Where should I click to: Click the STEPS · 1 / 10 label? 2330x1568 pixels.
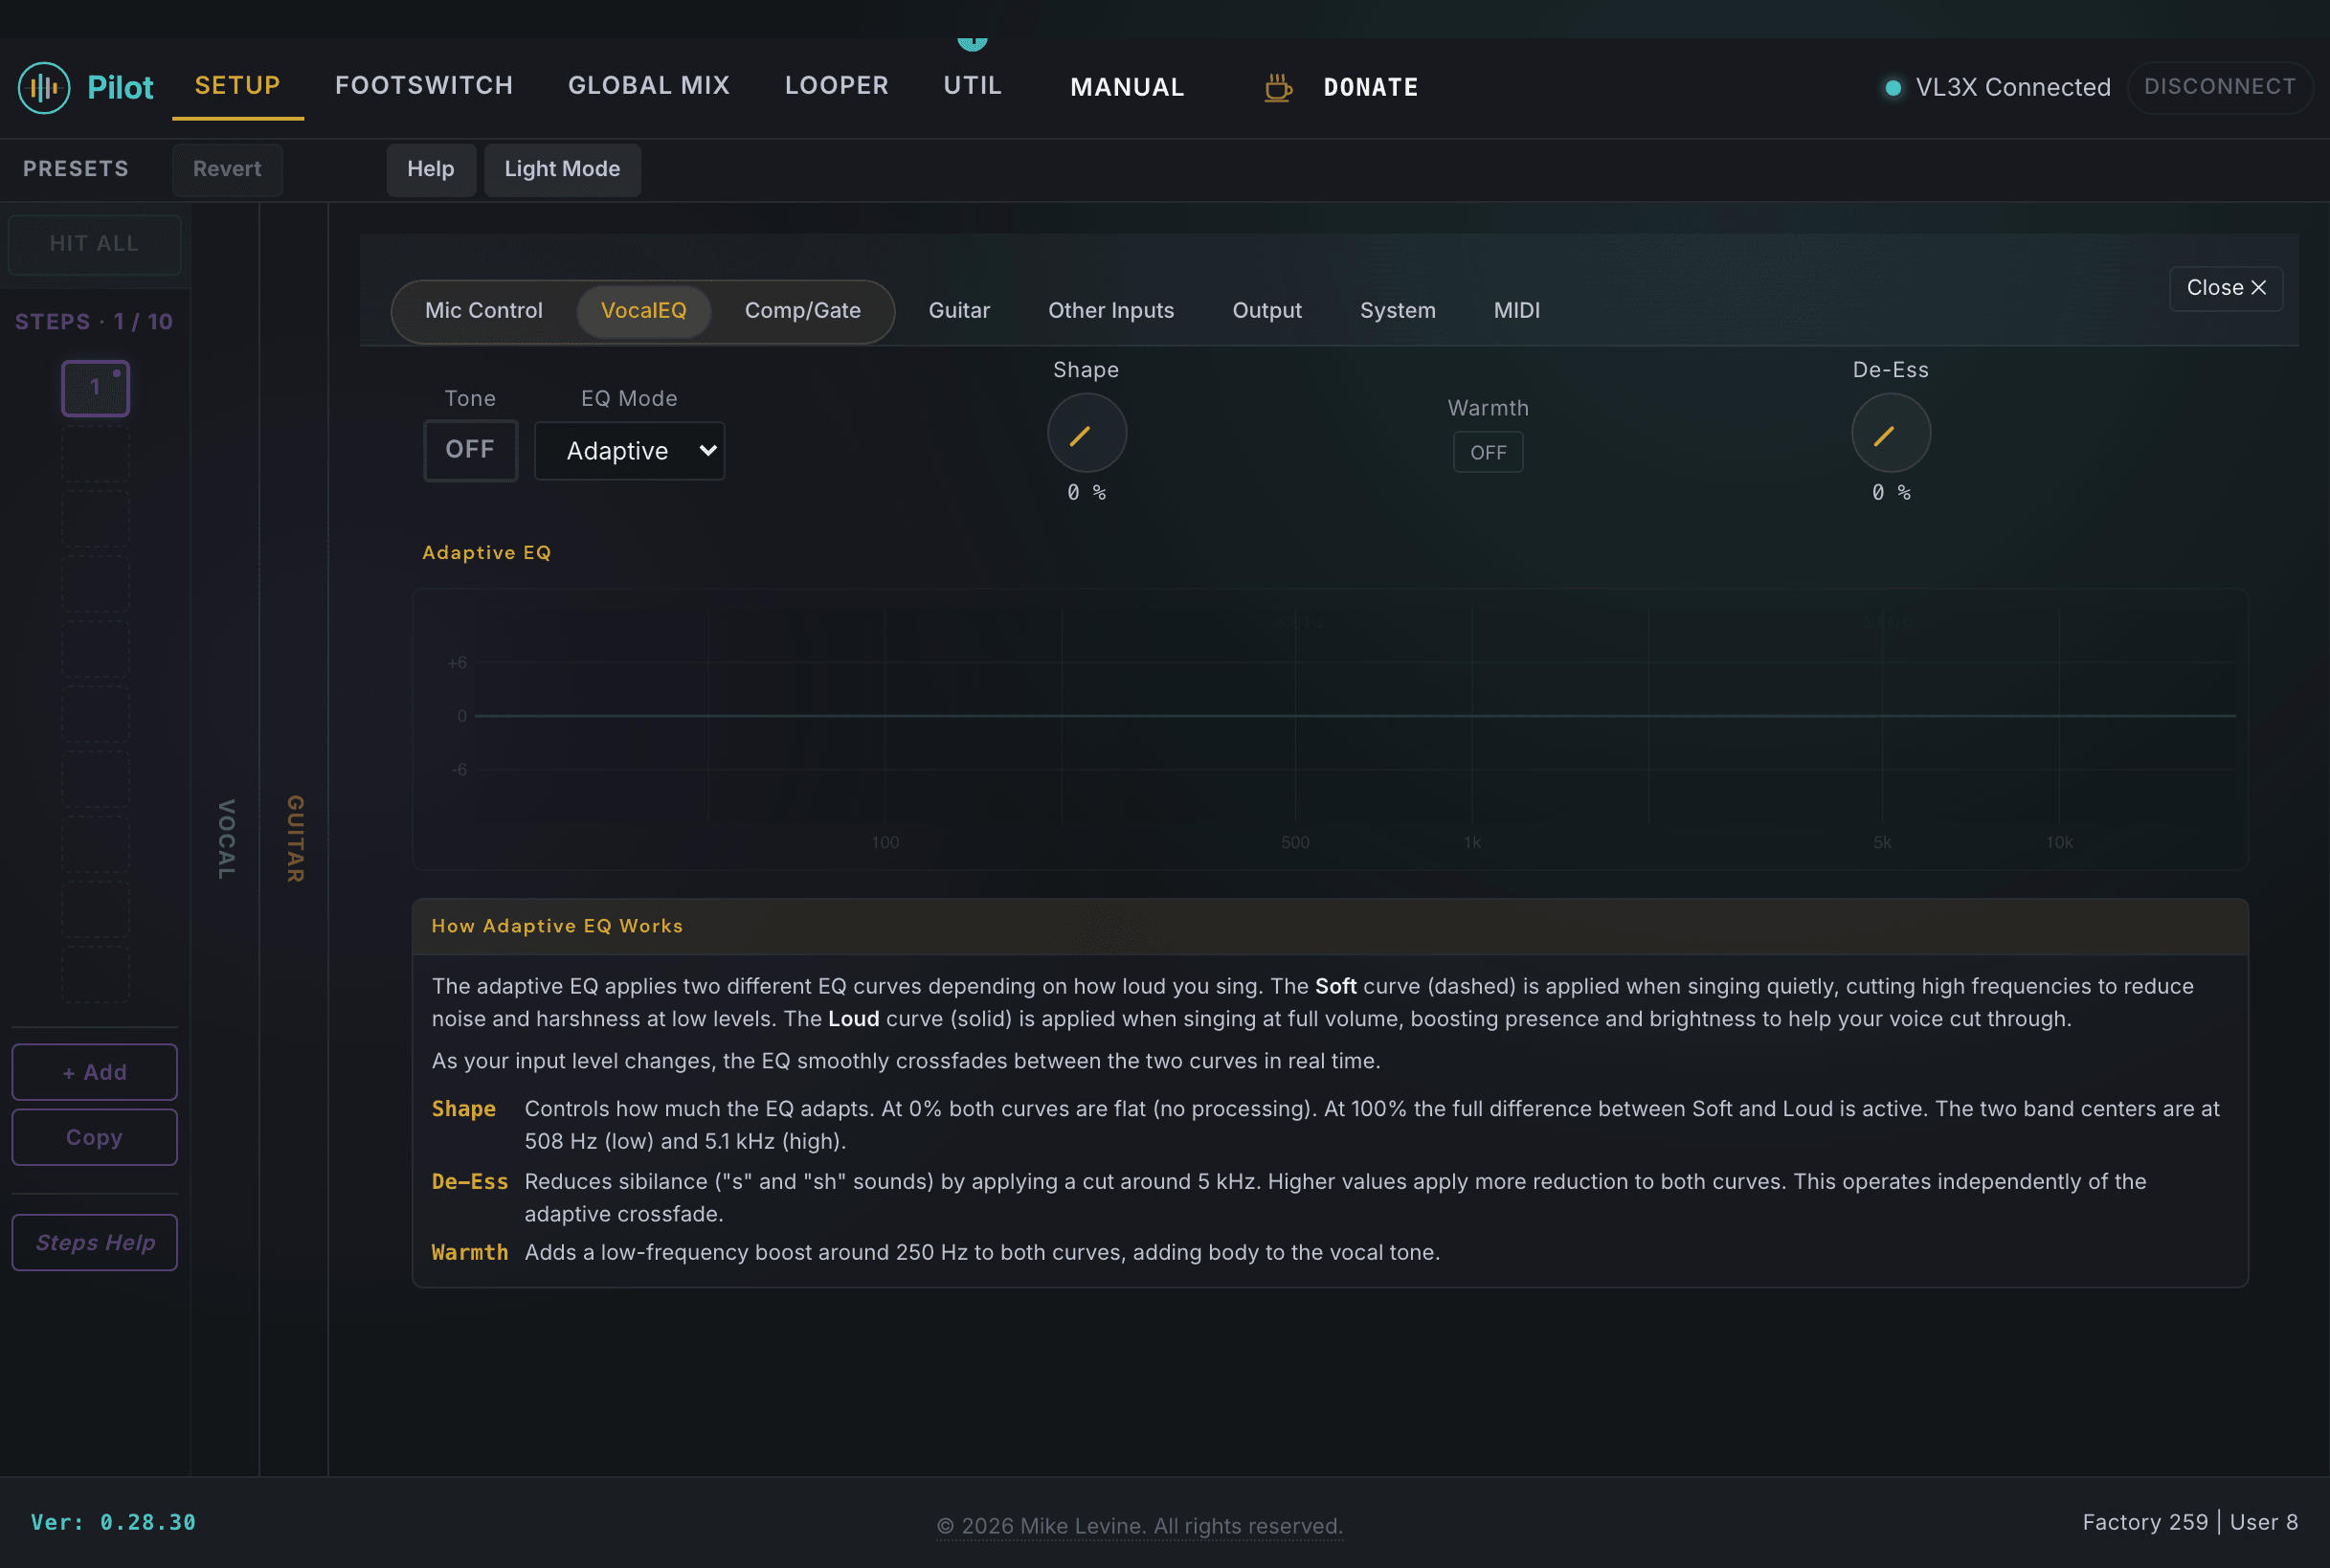pyautogui.click(x=94, y=322)
